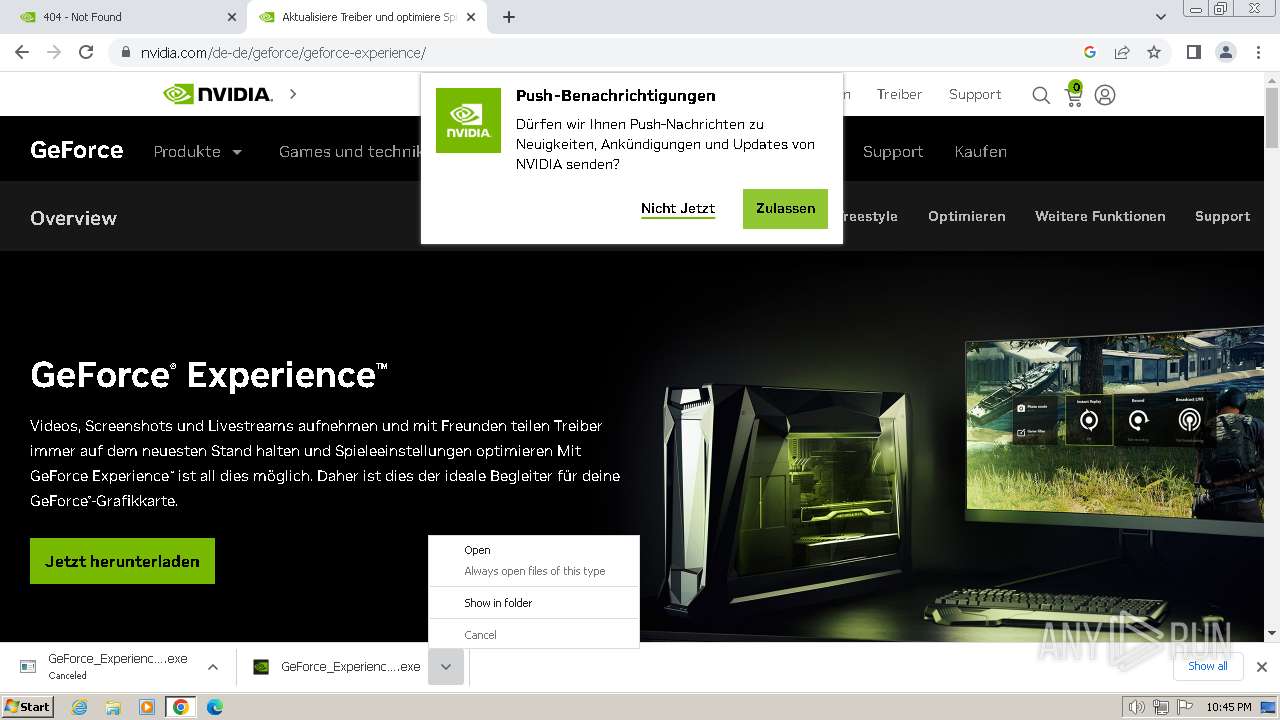Viewport: 1280px width, 720px height.
Task: Toggle the second GeForce_Experience download menu arrow
Action: click(446, 667)
